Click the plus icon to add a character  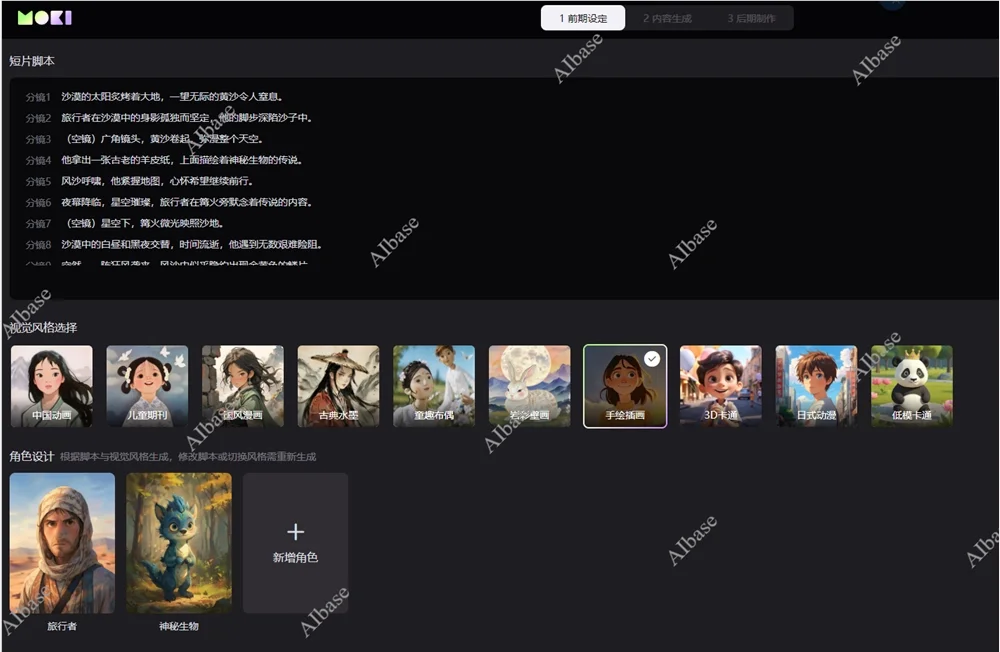click(295, 532)
